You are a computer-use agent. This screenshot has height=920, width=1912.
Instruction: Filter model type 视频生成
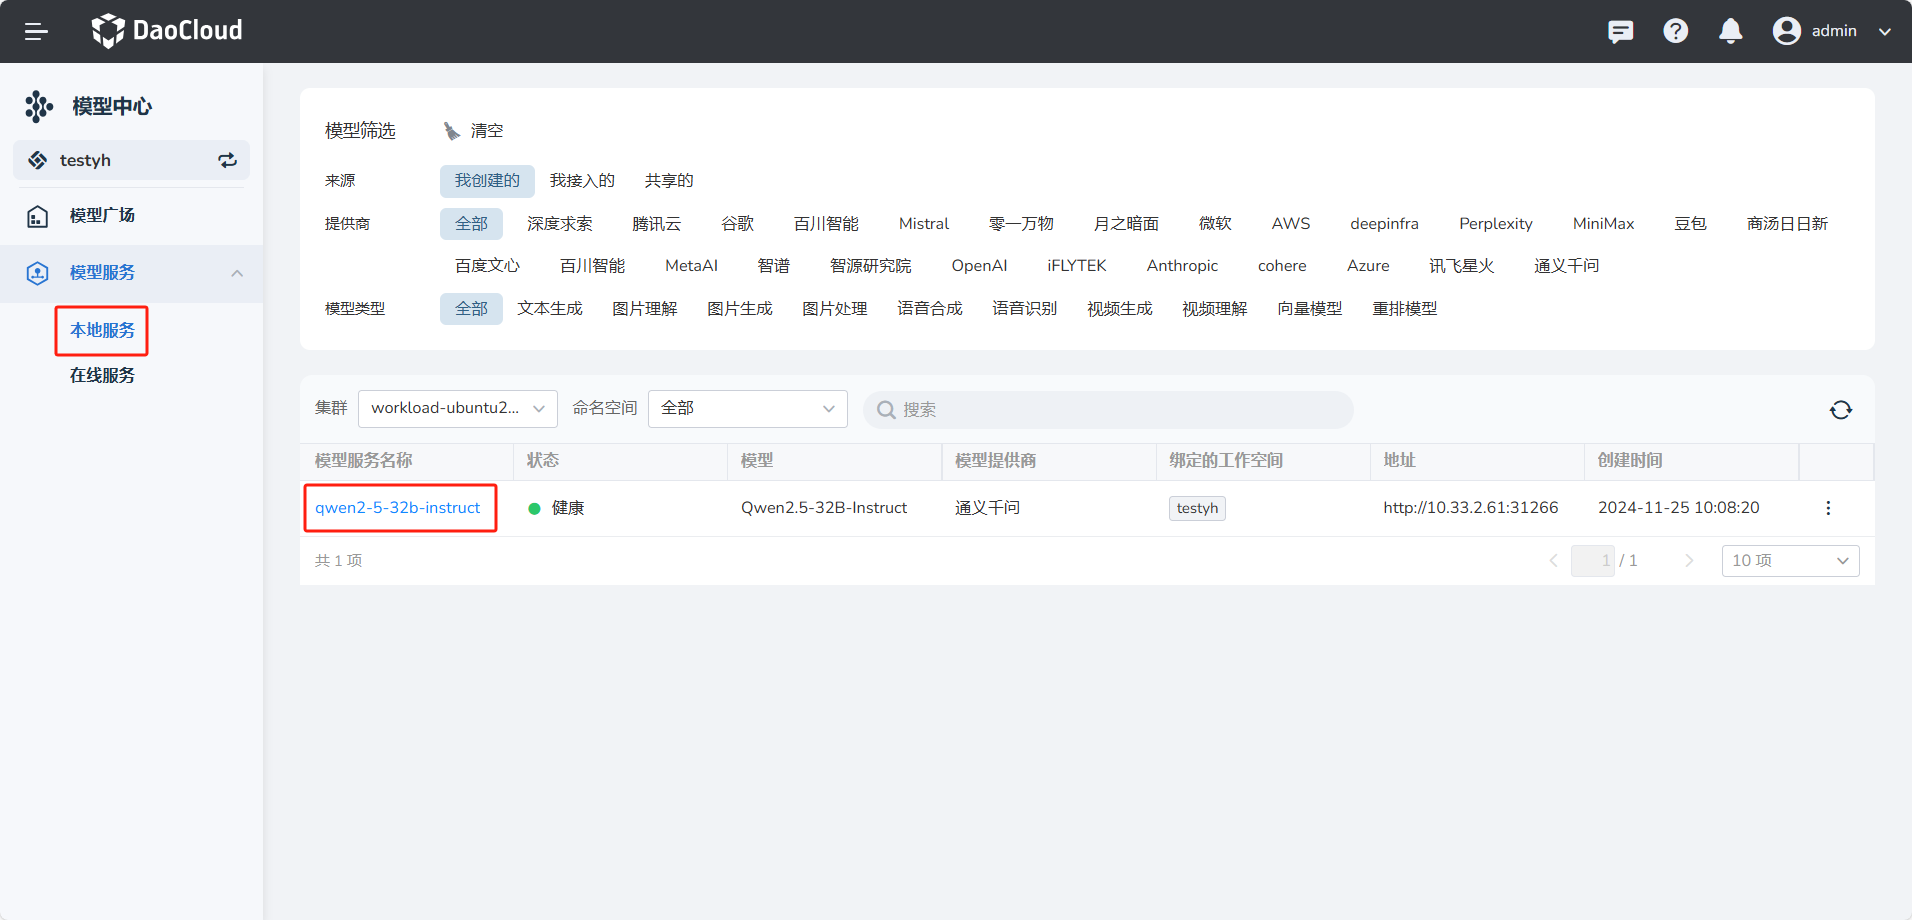(1120, 309)
